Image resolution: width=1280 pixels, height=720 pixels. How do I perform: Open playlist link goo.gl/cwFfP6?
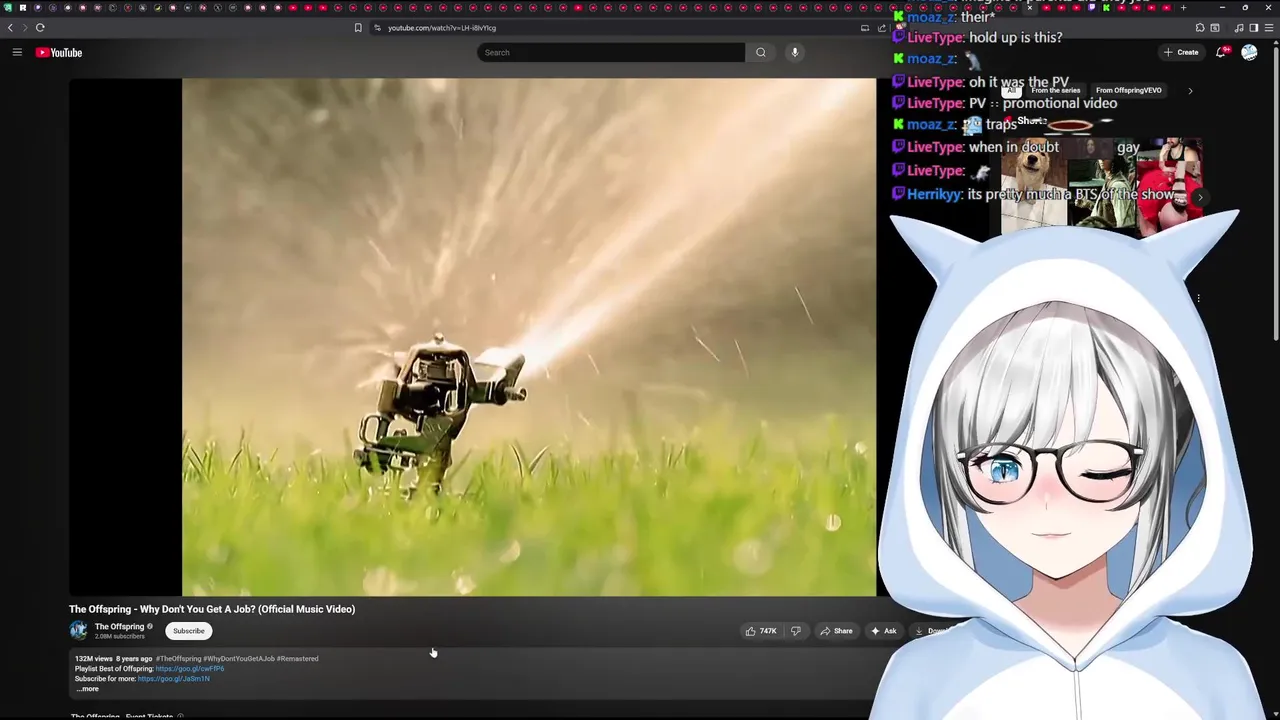coord(190,669)
